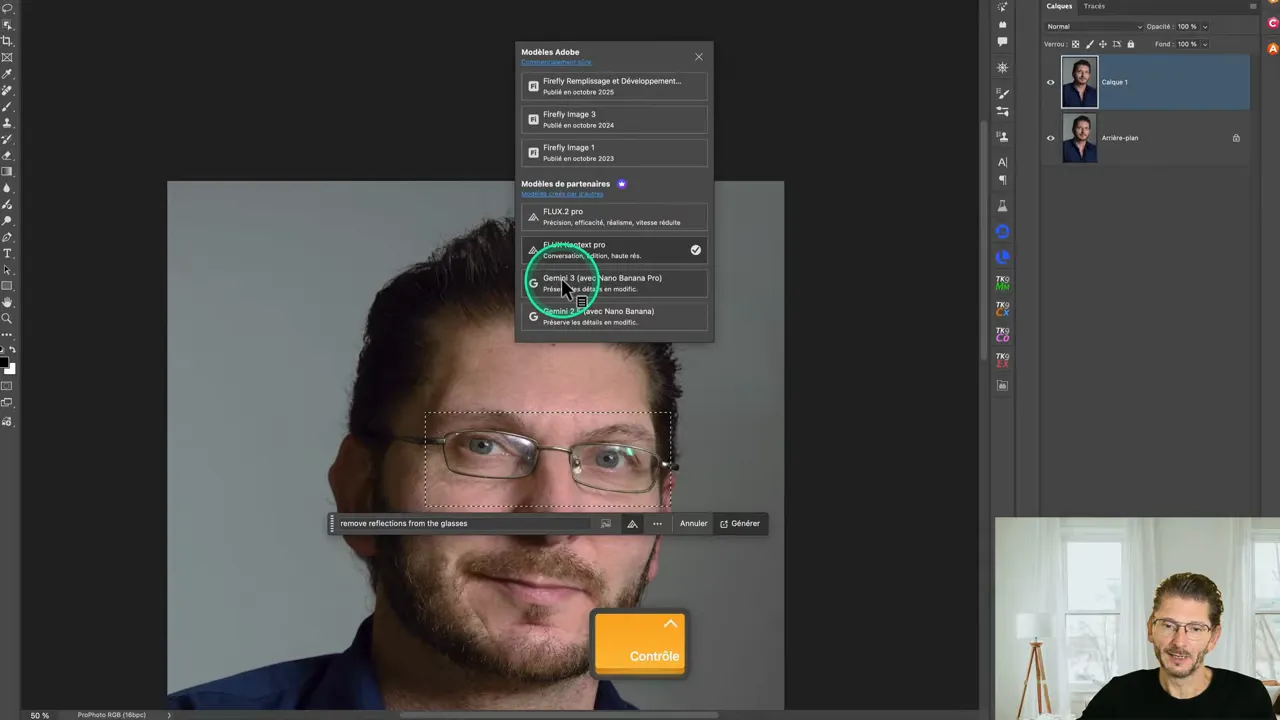Hide the Arrière-plan layer
Viewport: 1280px width, 720px height.
(x=1050, y=138)
